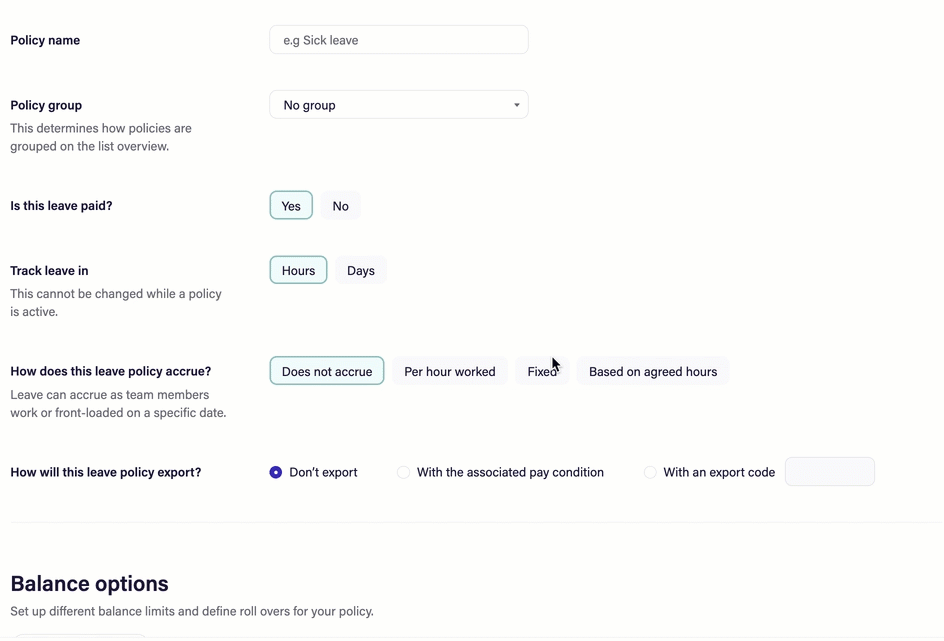Click the 'Balance options' section heading

click(x=89, y=583)
